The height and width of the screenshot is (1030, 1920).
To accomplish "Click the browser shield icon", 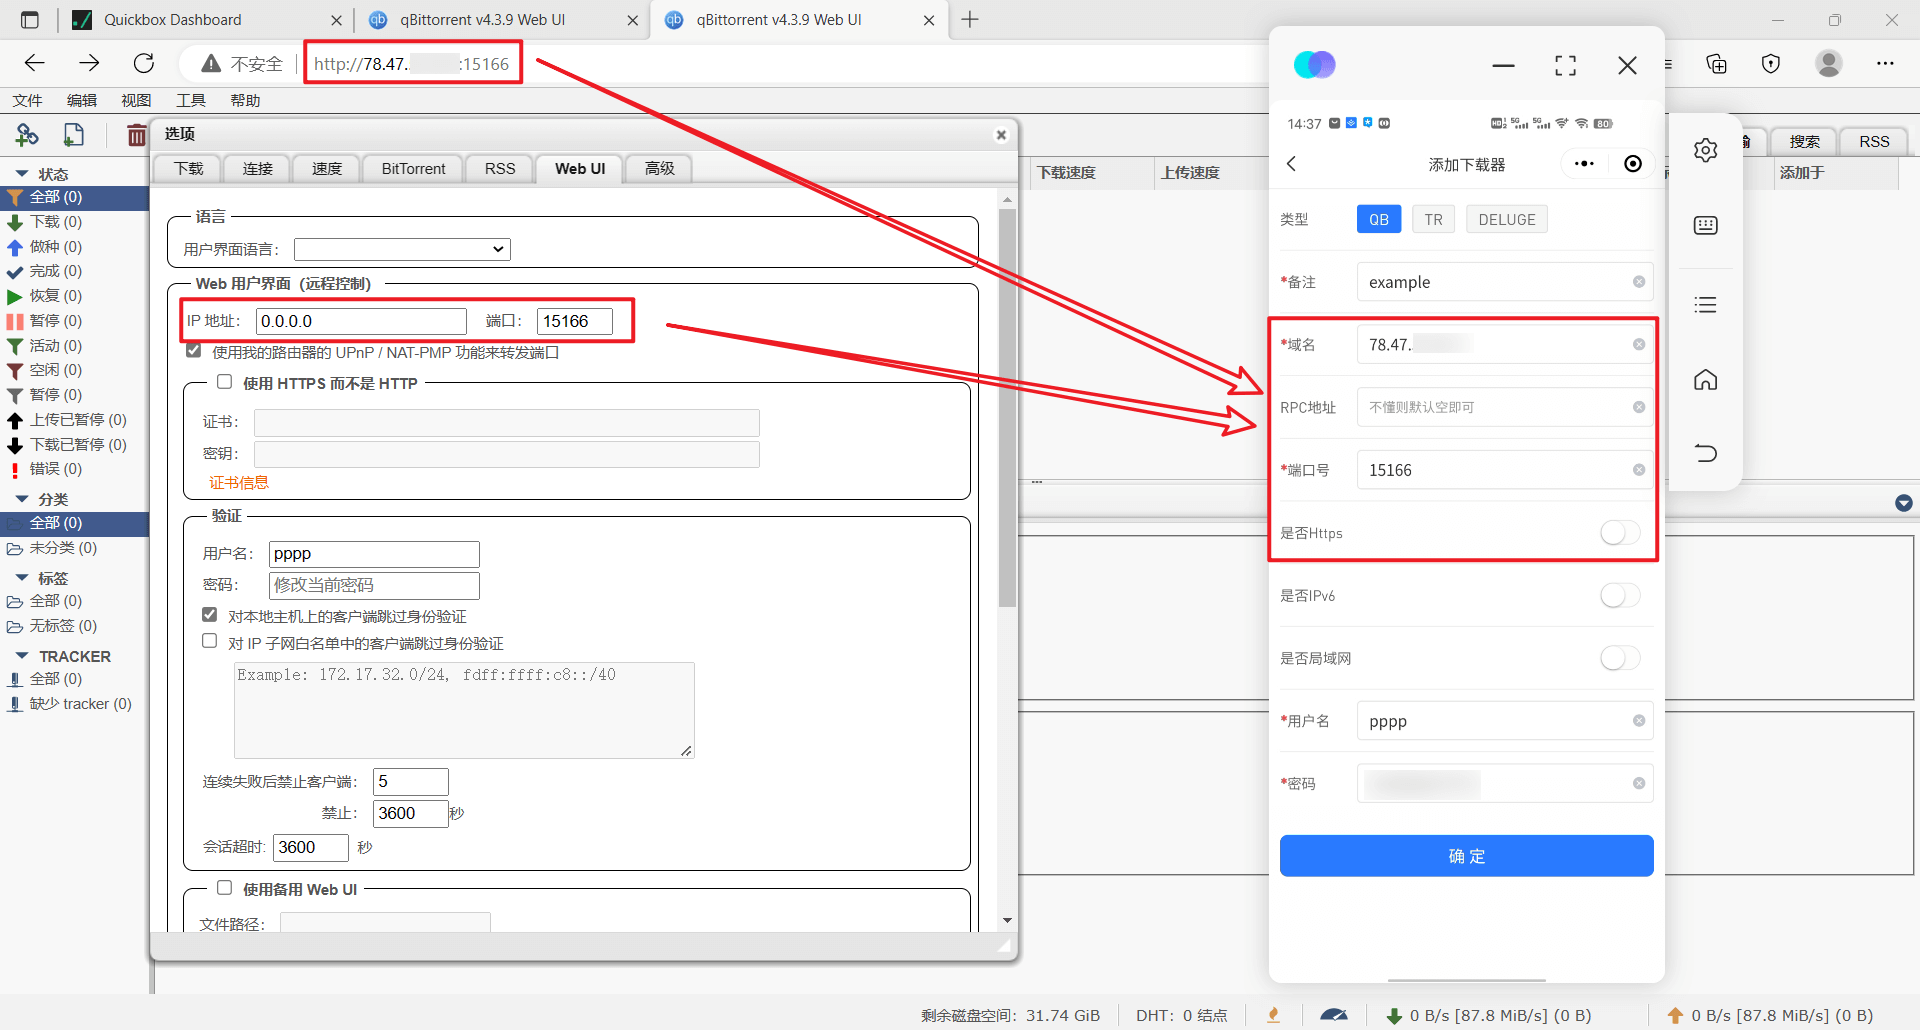I will pos(1771,64).
